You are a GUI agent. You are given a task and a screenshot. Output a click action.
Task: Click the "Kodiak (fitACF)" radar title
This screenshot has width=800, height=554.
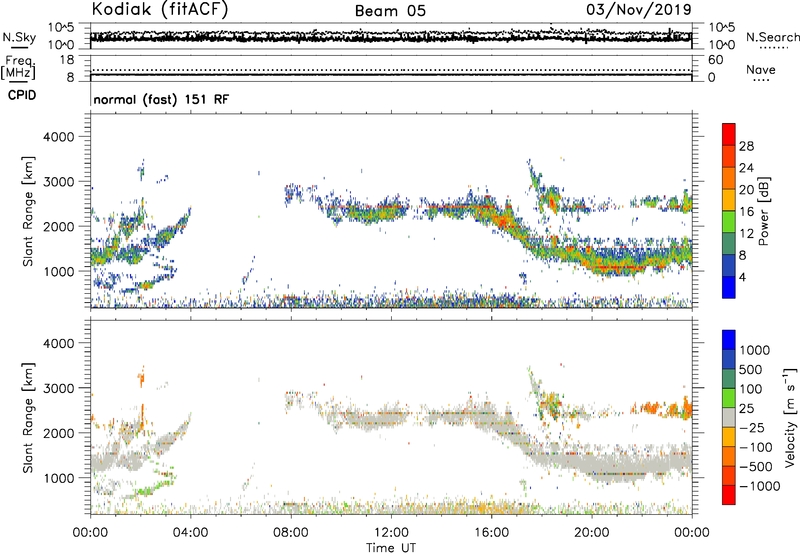(x=160, y=9)
